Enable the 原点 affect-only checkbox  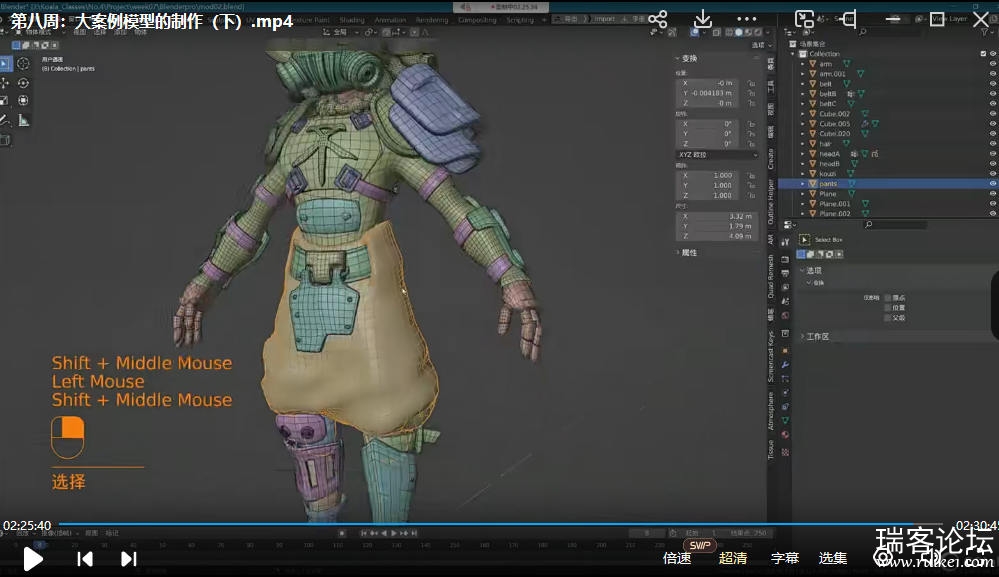(x=888, y=297)
